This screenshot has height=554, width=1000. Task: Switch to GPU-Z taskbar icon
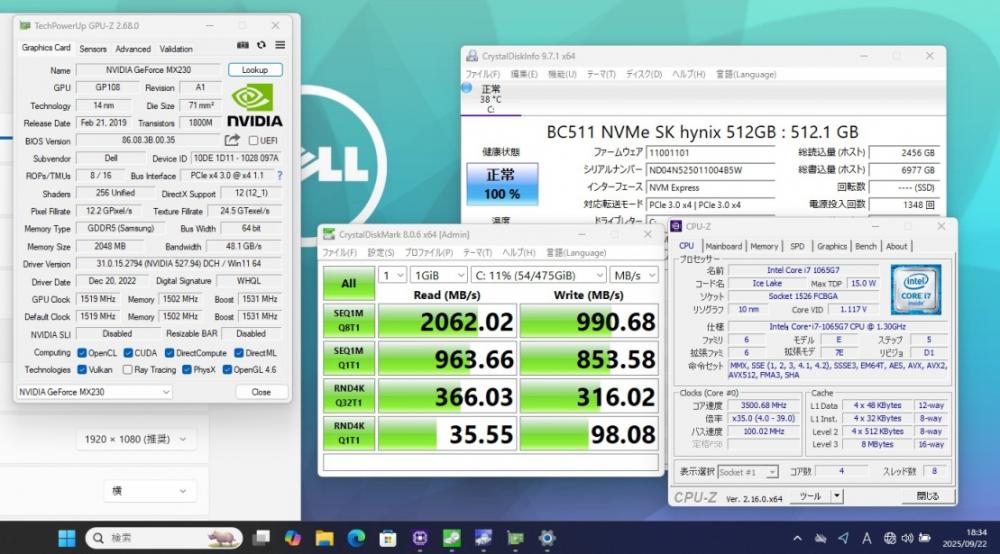click(515, 538)
